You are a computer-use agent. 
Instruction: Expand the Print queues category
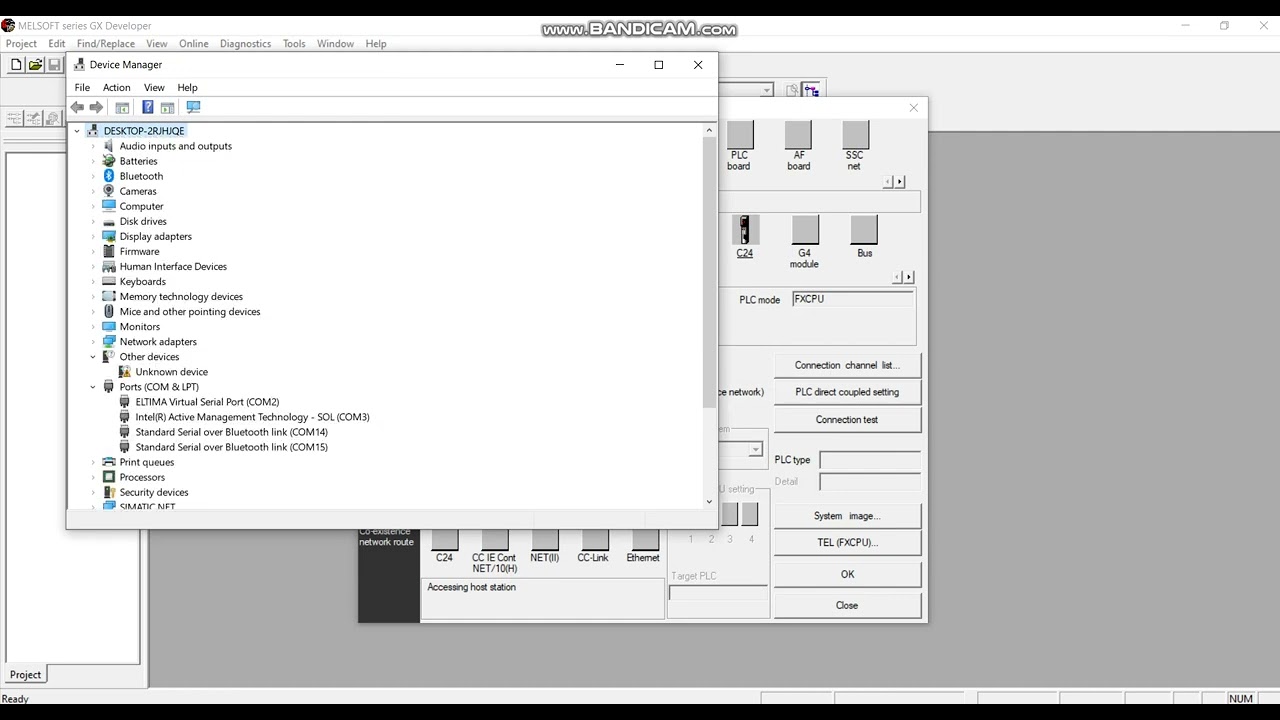93,462
